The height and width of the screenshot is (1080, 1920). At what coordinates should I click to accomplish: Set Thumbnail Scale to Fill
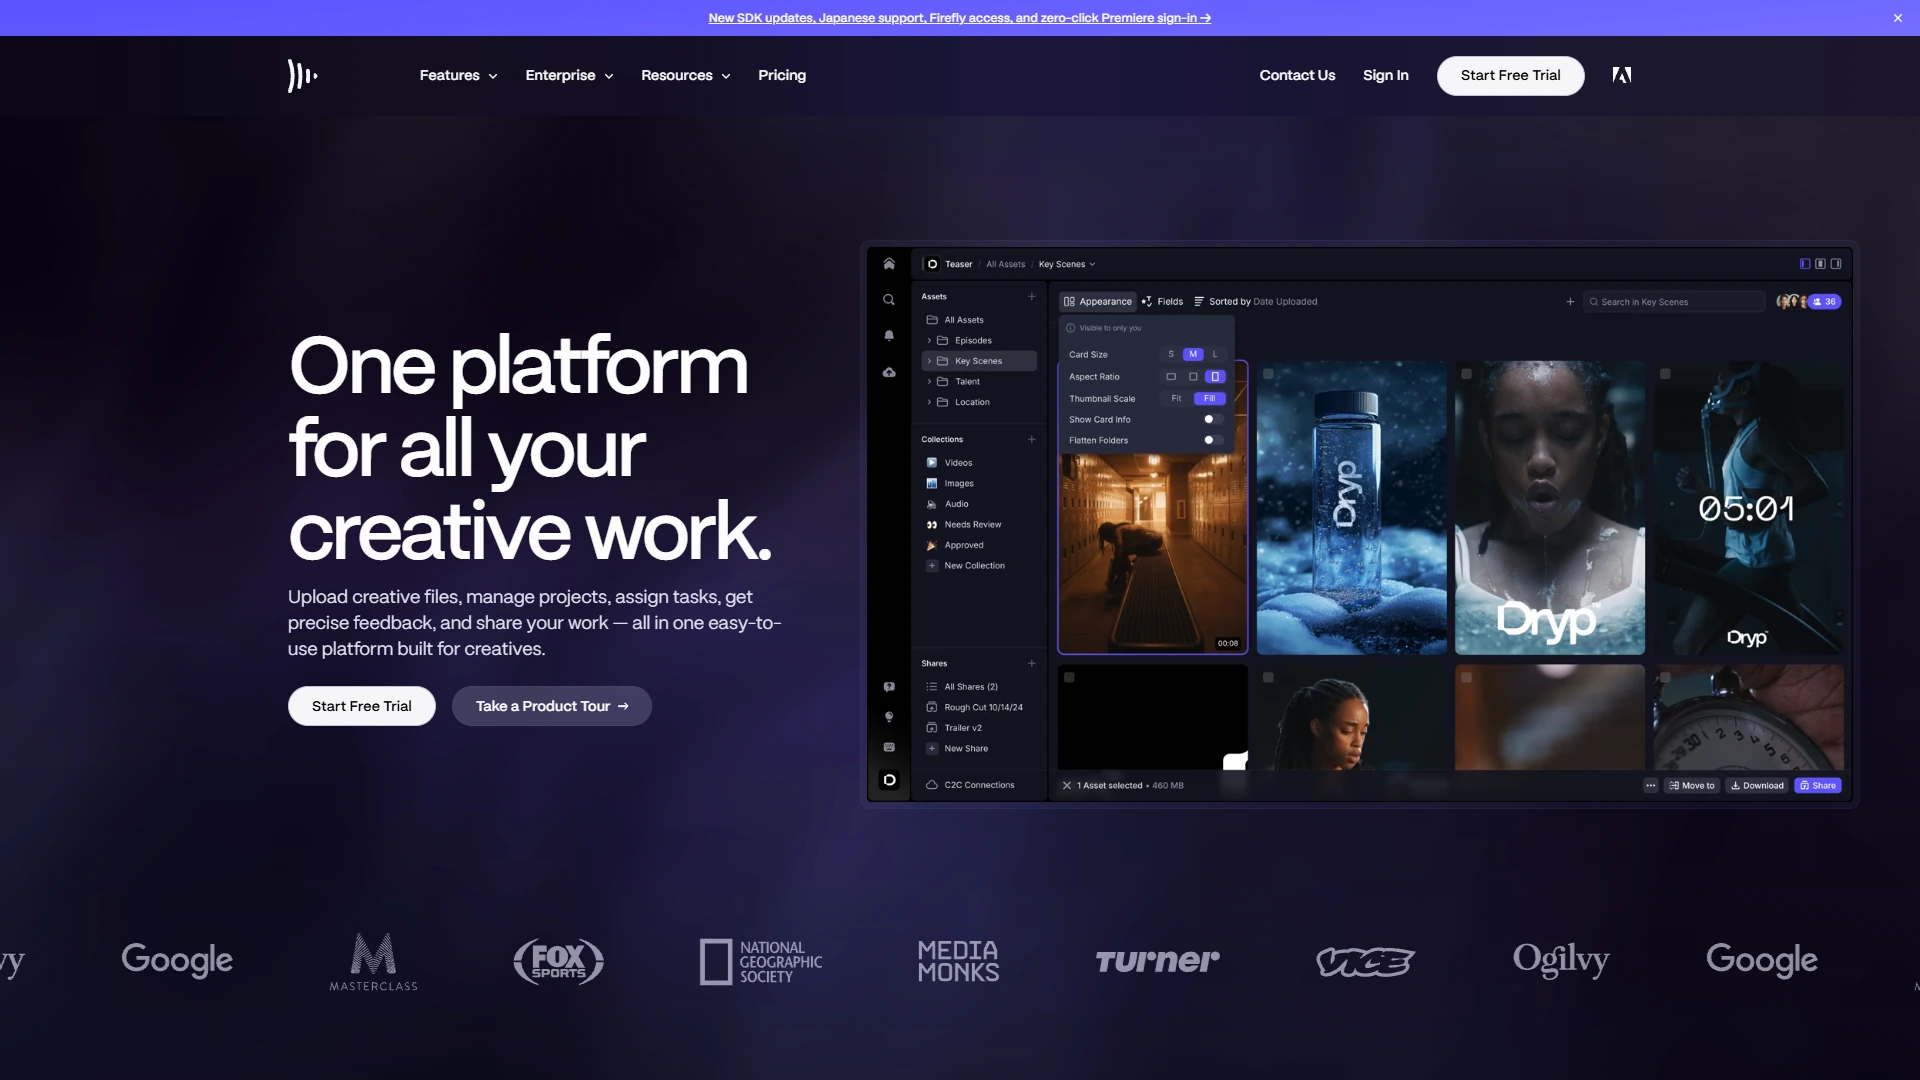coord(1209,398)
